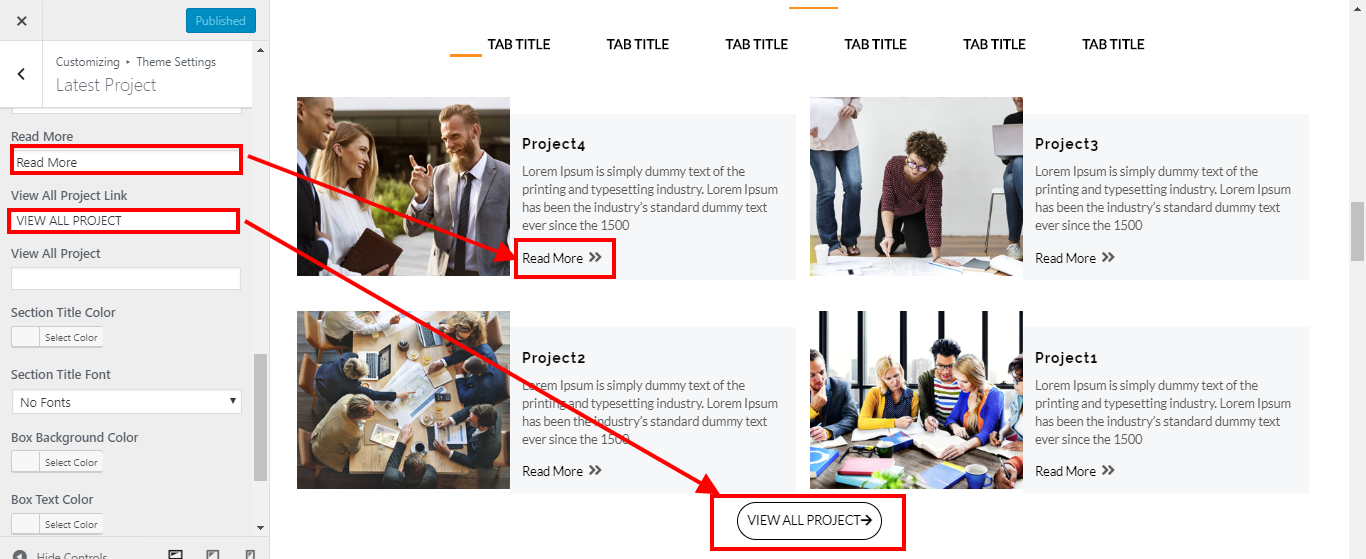Click the Published button
Screen dimensions: 1366x559
pos(221,20)
